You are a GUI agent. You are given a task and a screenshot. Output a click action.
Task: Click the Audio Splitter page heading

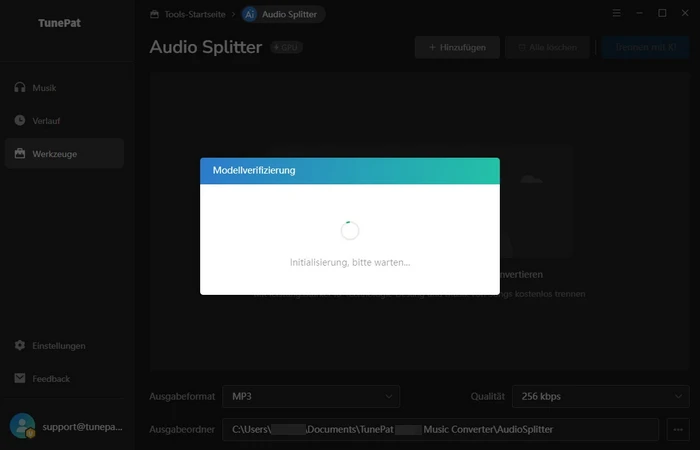(x=206, y=47)
